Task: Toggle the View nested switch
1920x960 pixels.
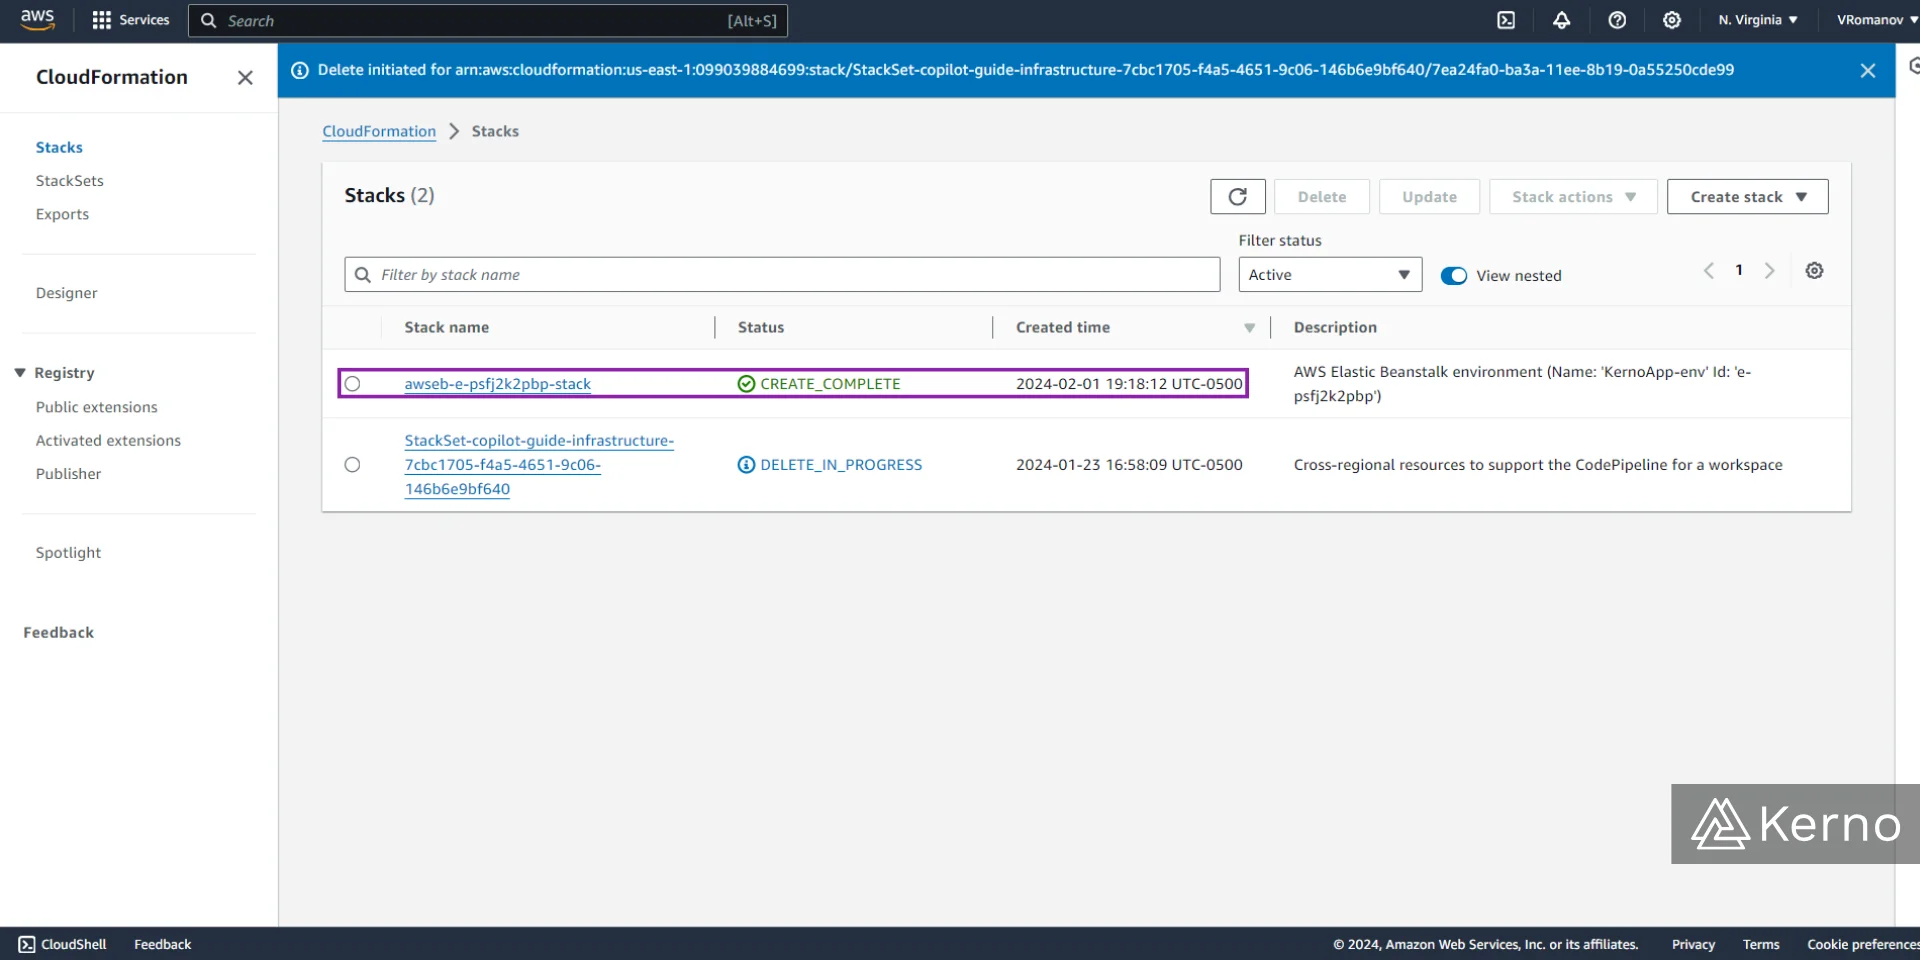Action: [1454, 276]
